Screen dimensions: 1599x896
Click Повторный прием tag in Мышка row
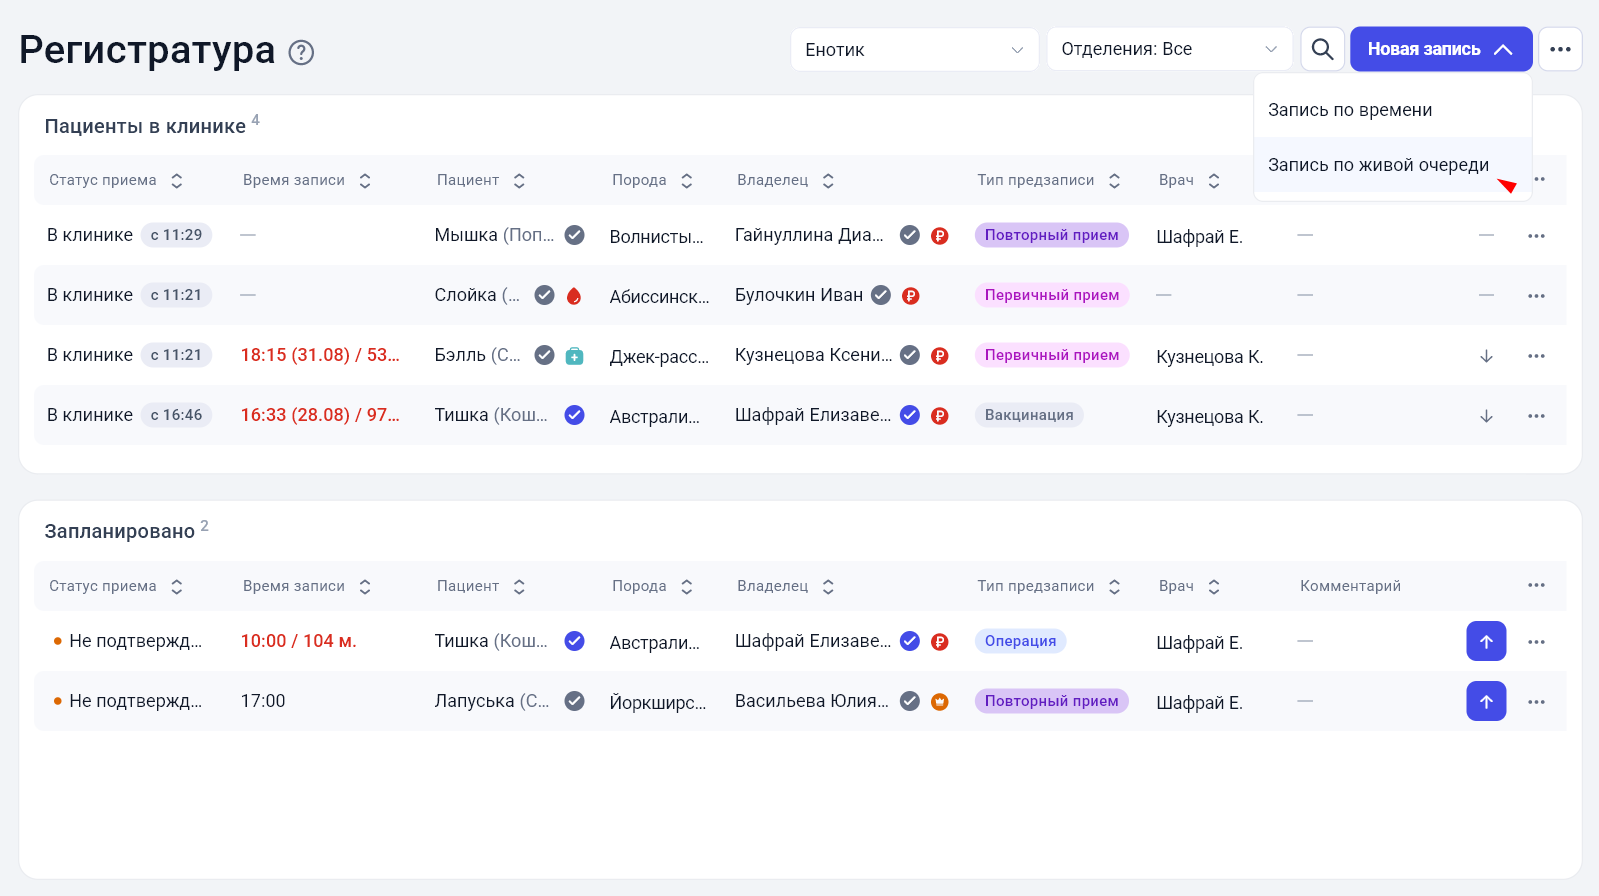click(1052, 235)
